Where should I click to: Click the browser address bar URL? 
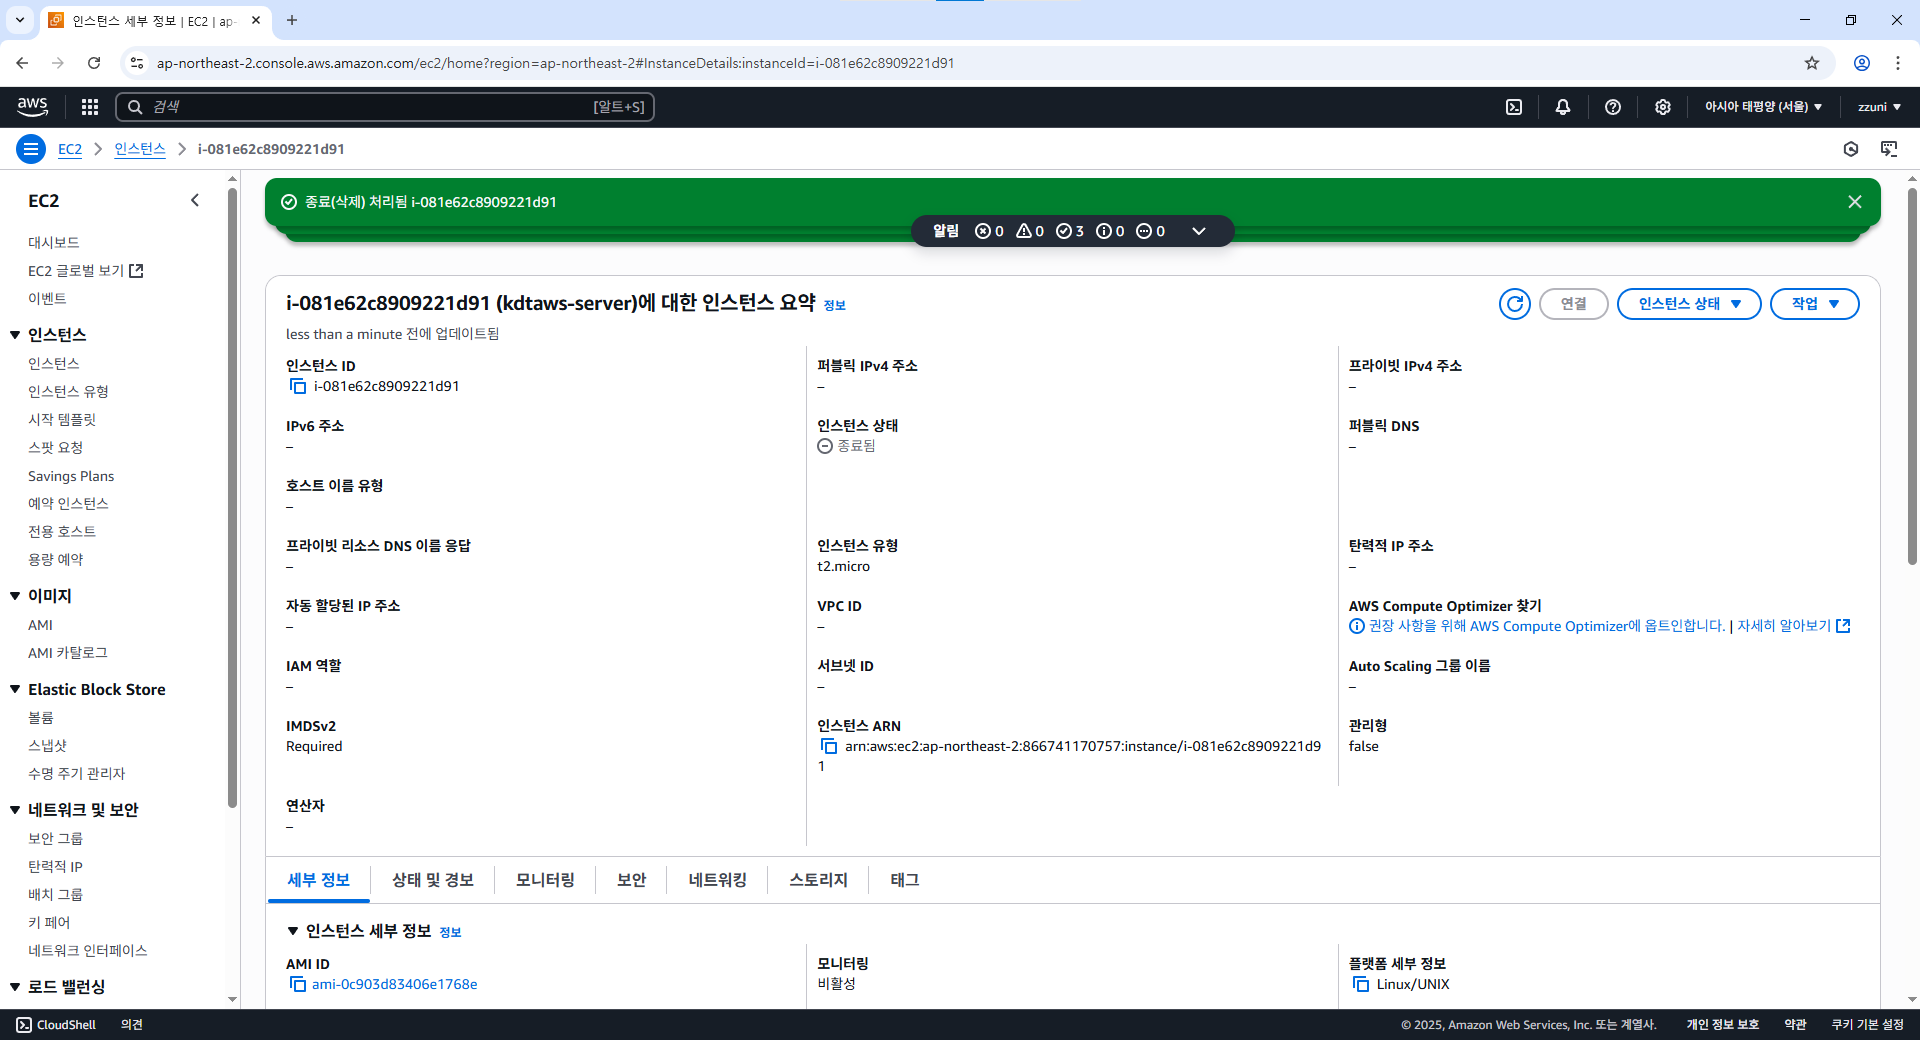pyautogui.click(x=555, y=63)
